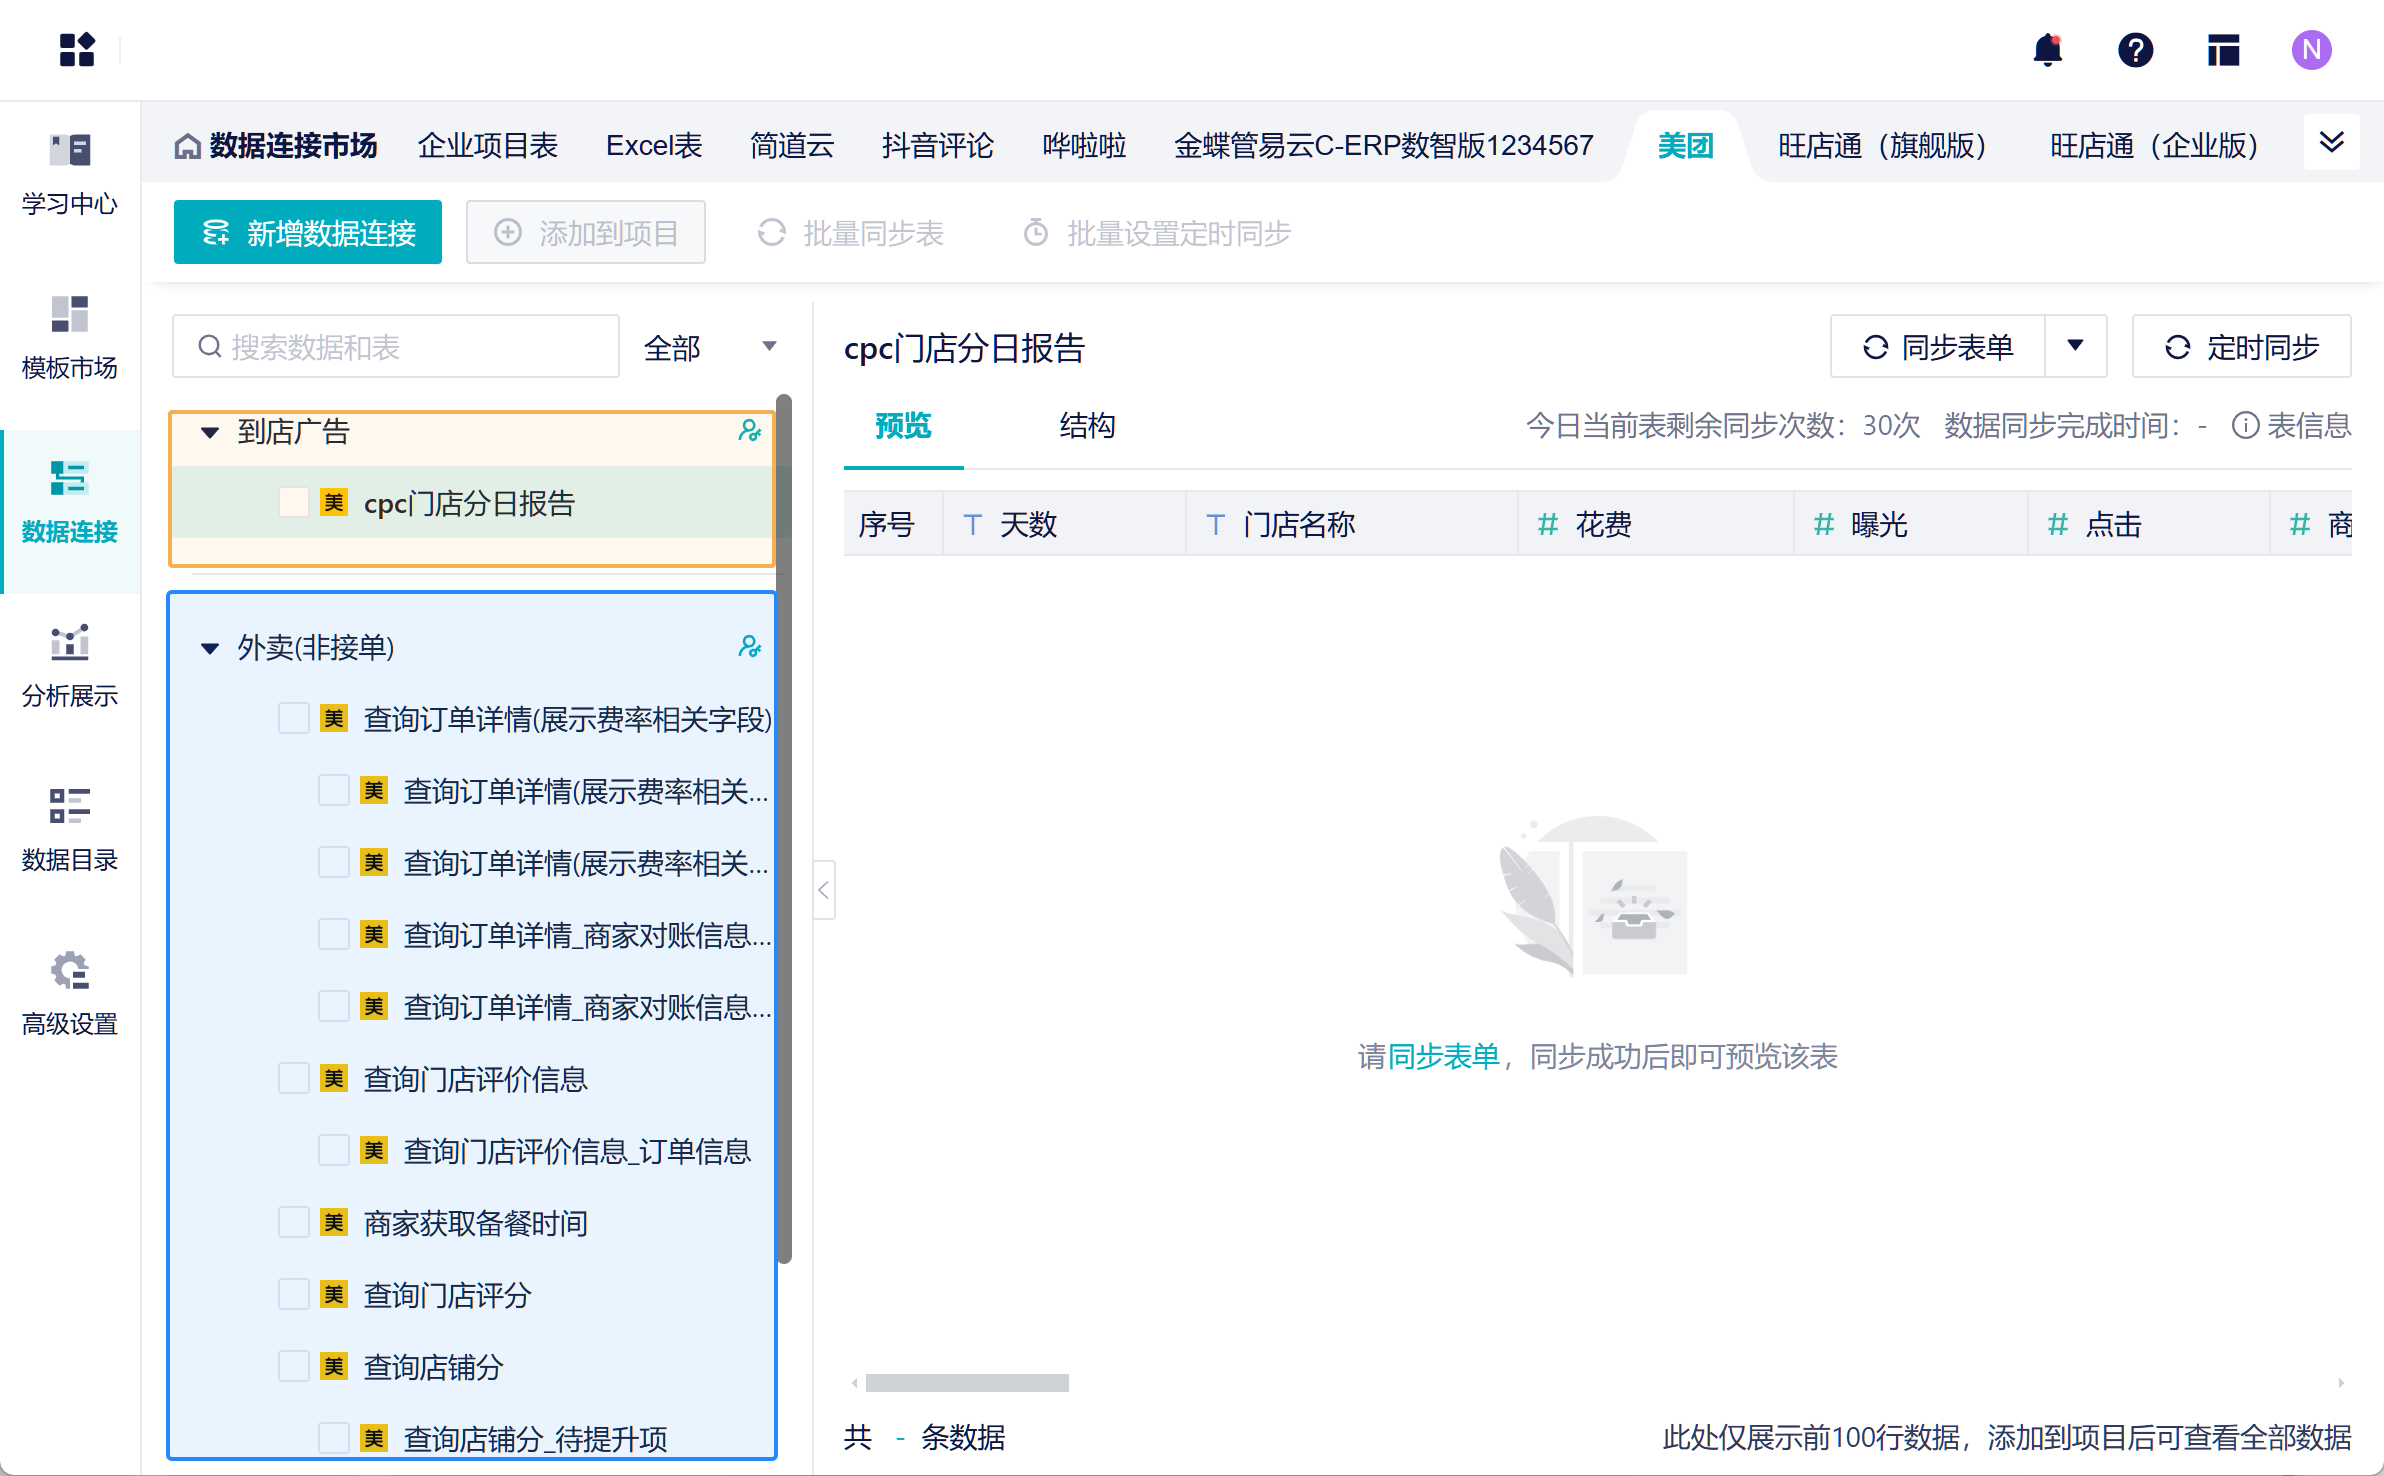This screenshot has height=1476, width=2384.
Task: Open the 高级设置 settings section
Action: click(68, 992)
